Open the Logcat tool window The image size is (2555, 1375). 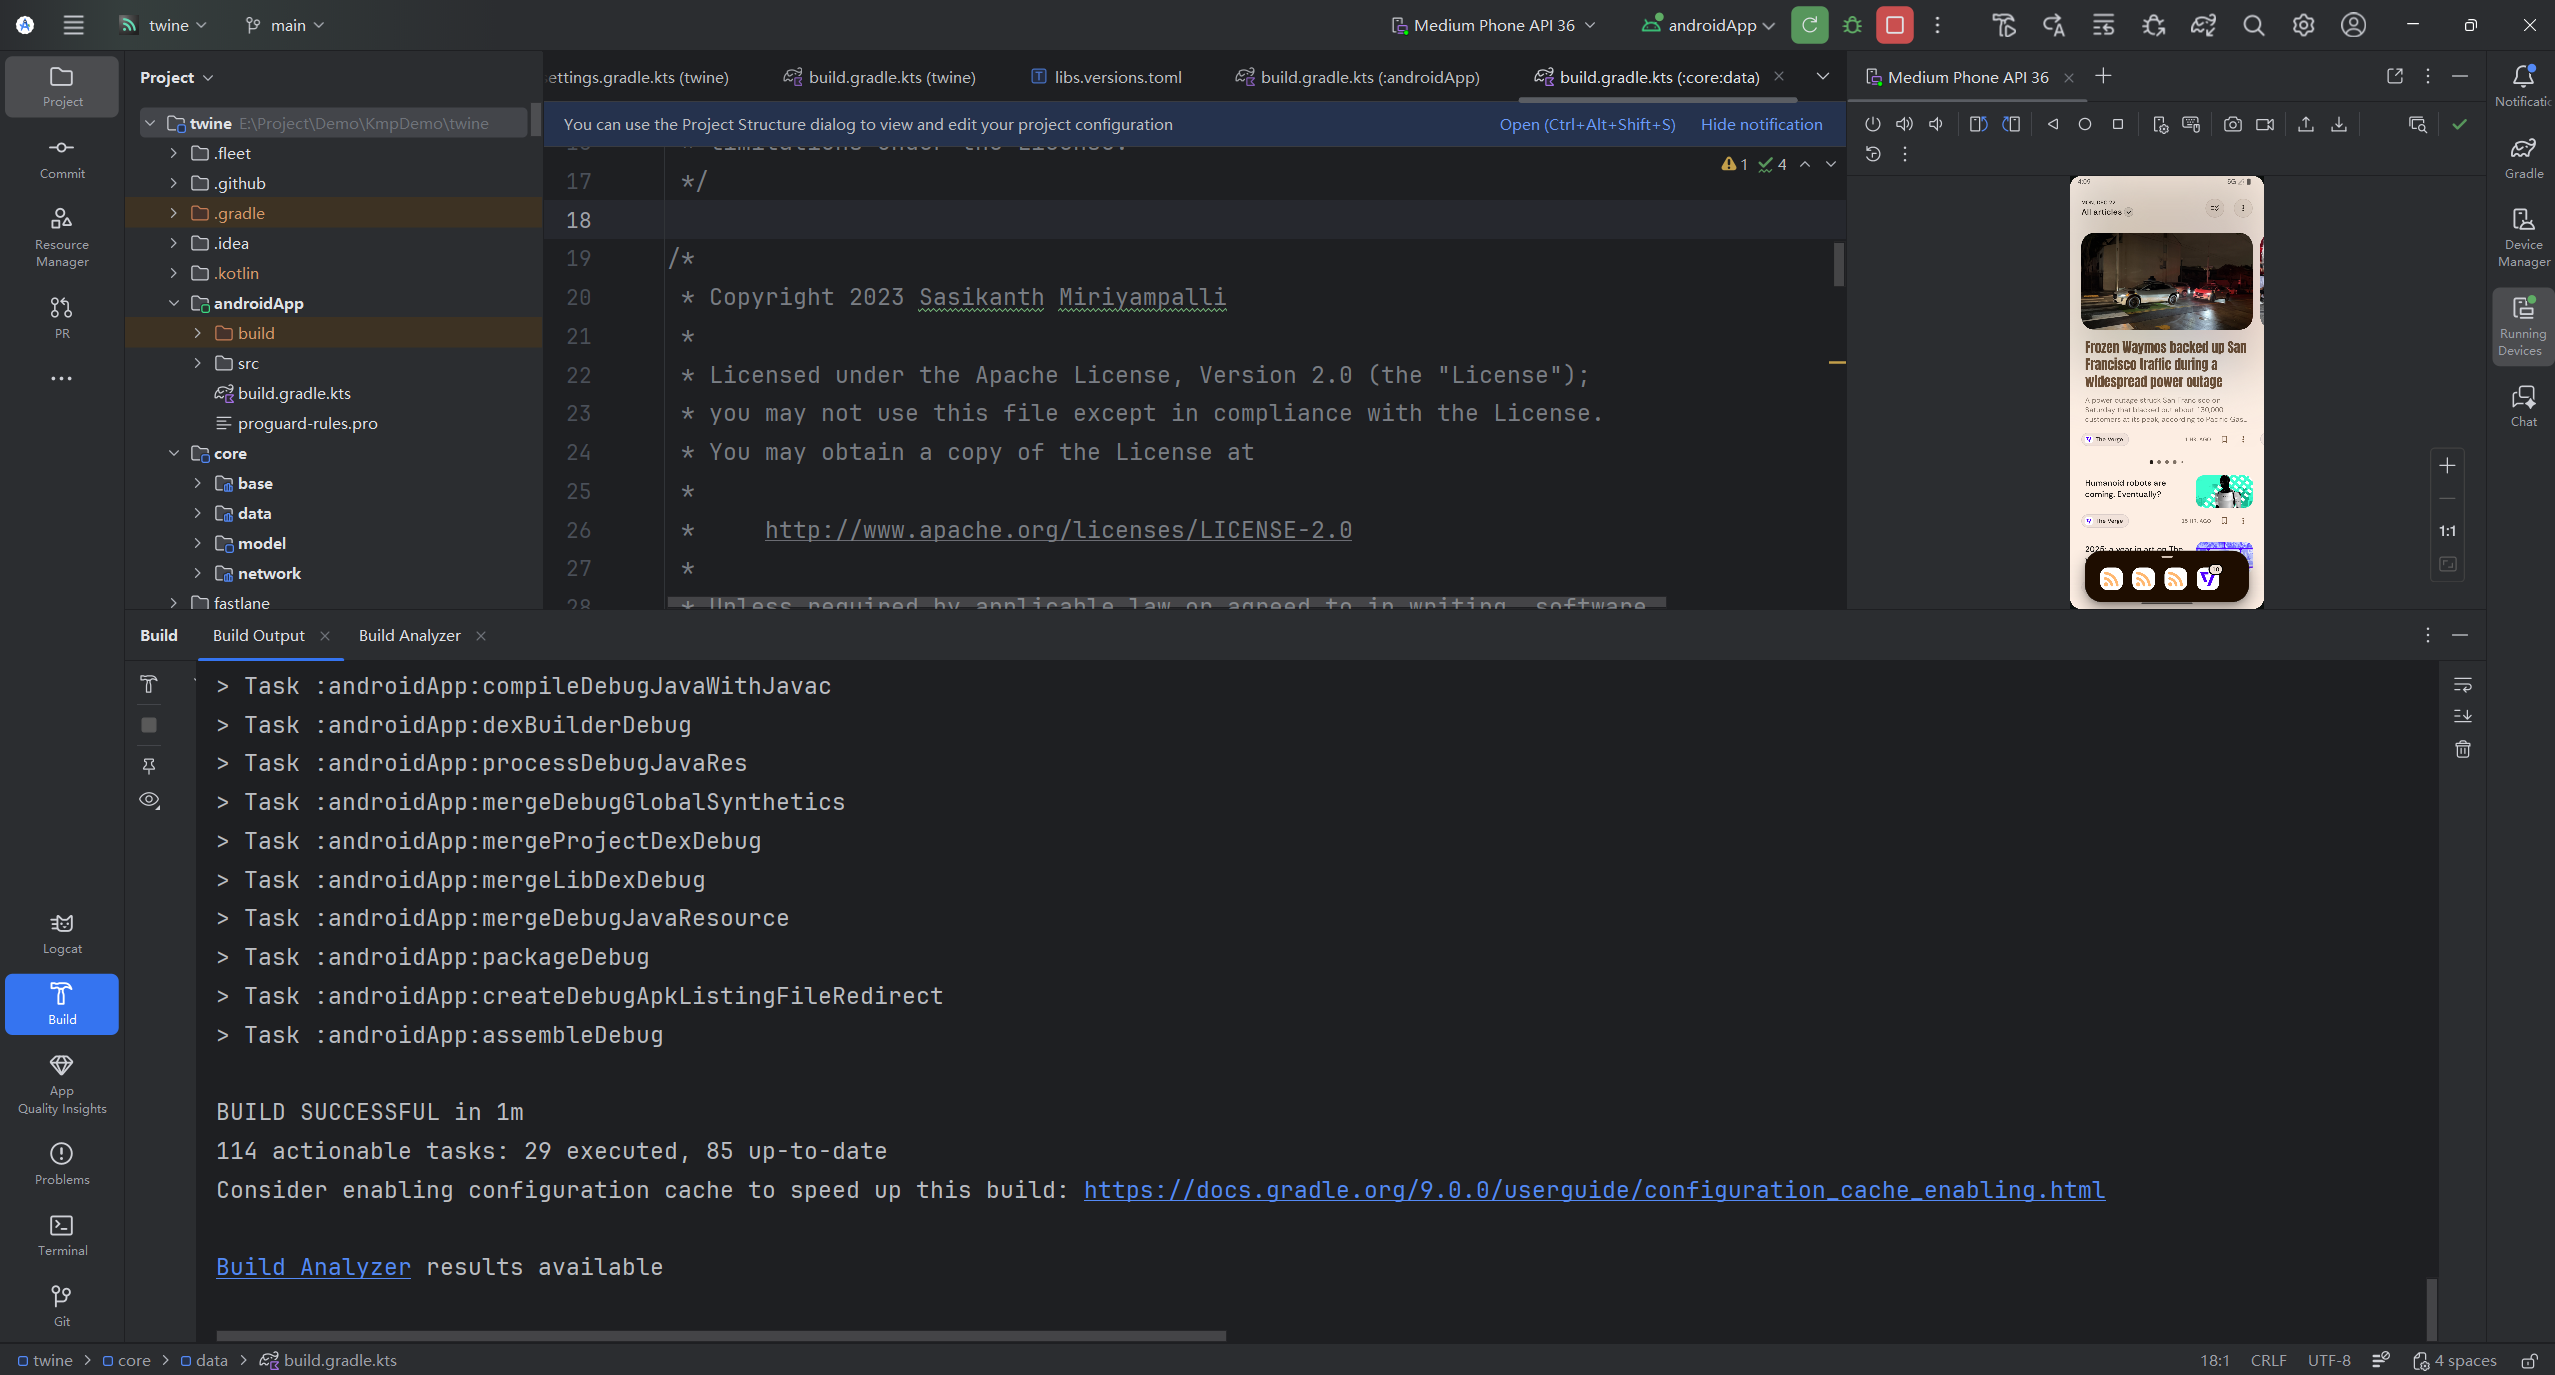point(62,932)
